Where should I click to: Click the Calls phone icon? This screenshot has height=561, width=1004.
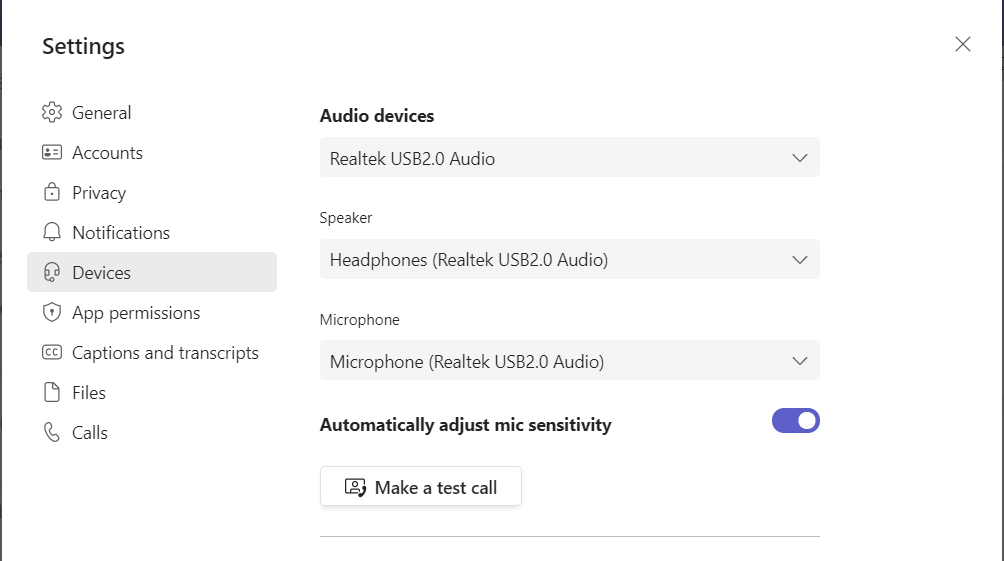click(52, 433)
